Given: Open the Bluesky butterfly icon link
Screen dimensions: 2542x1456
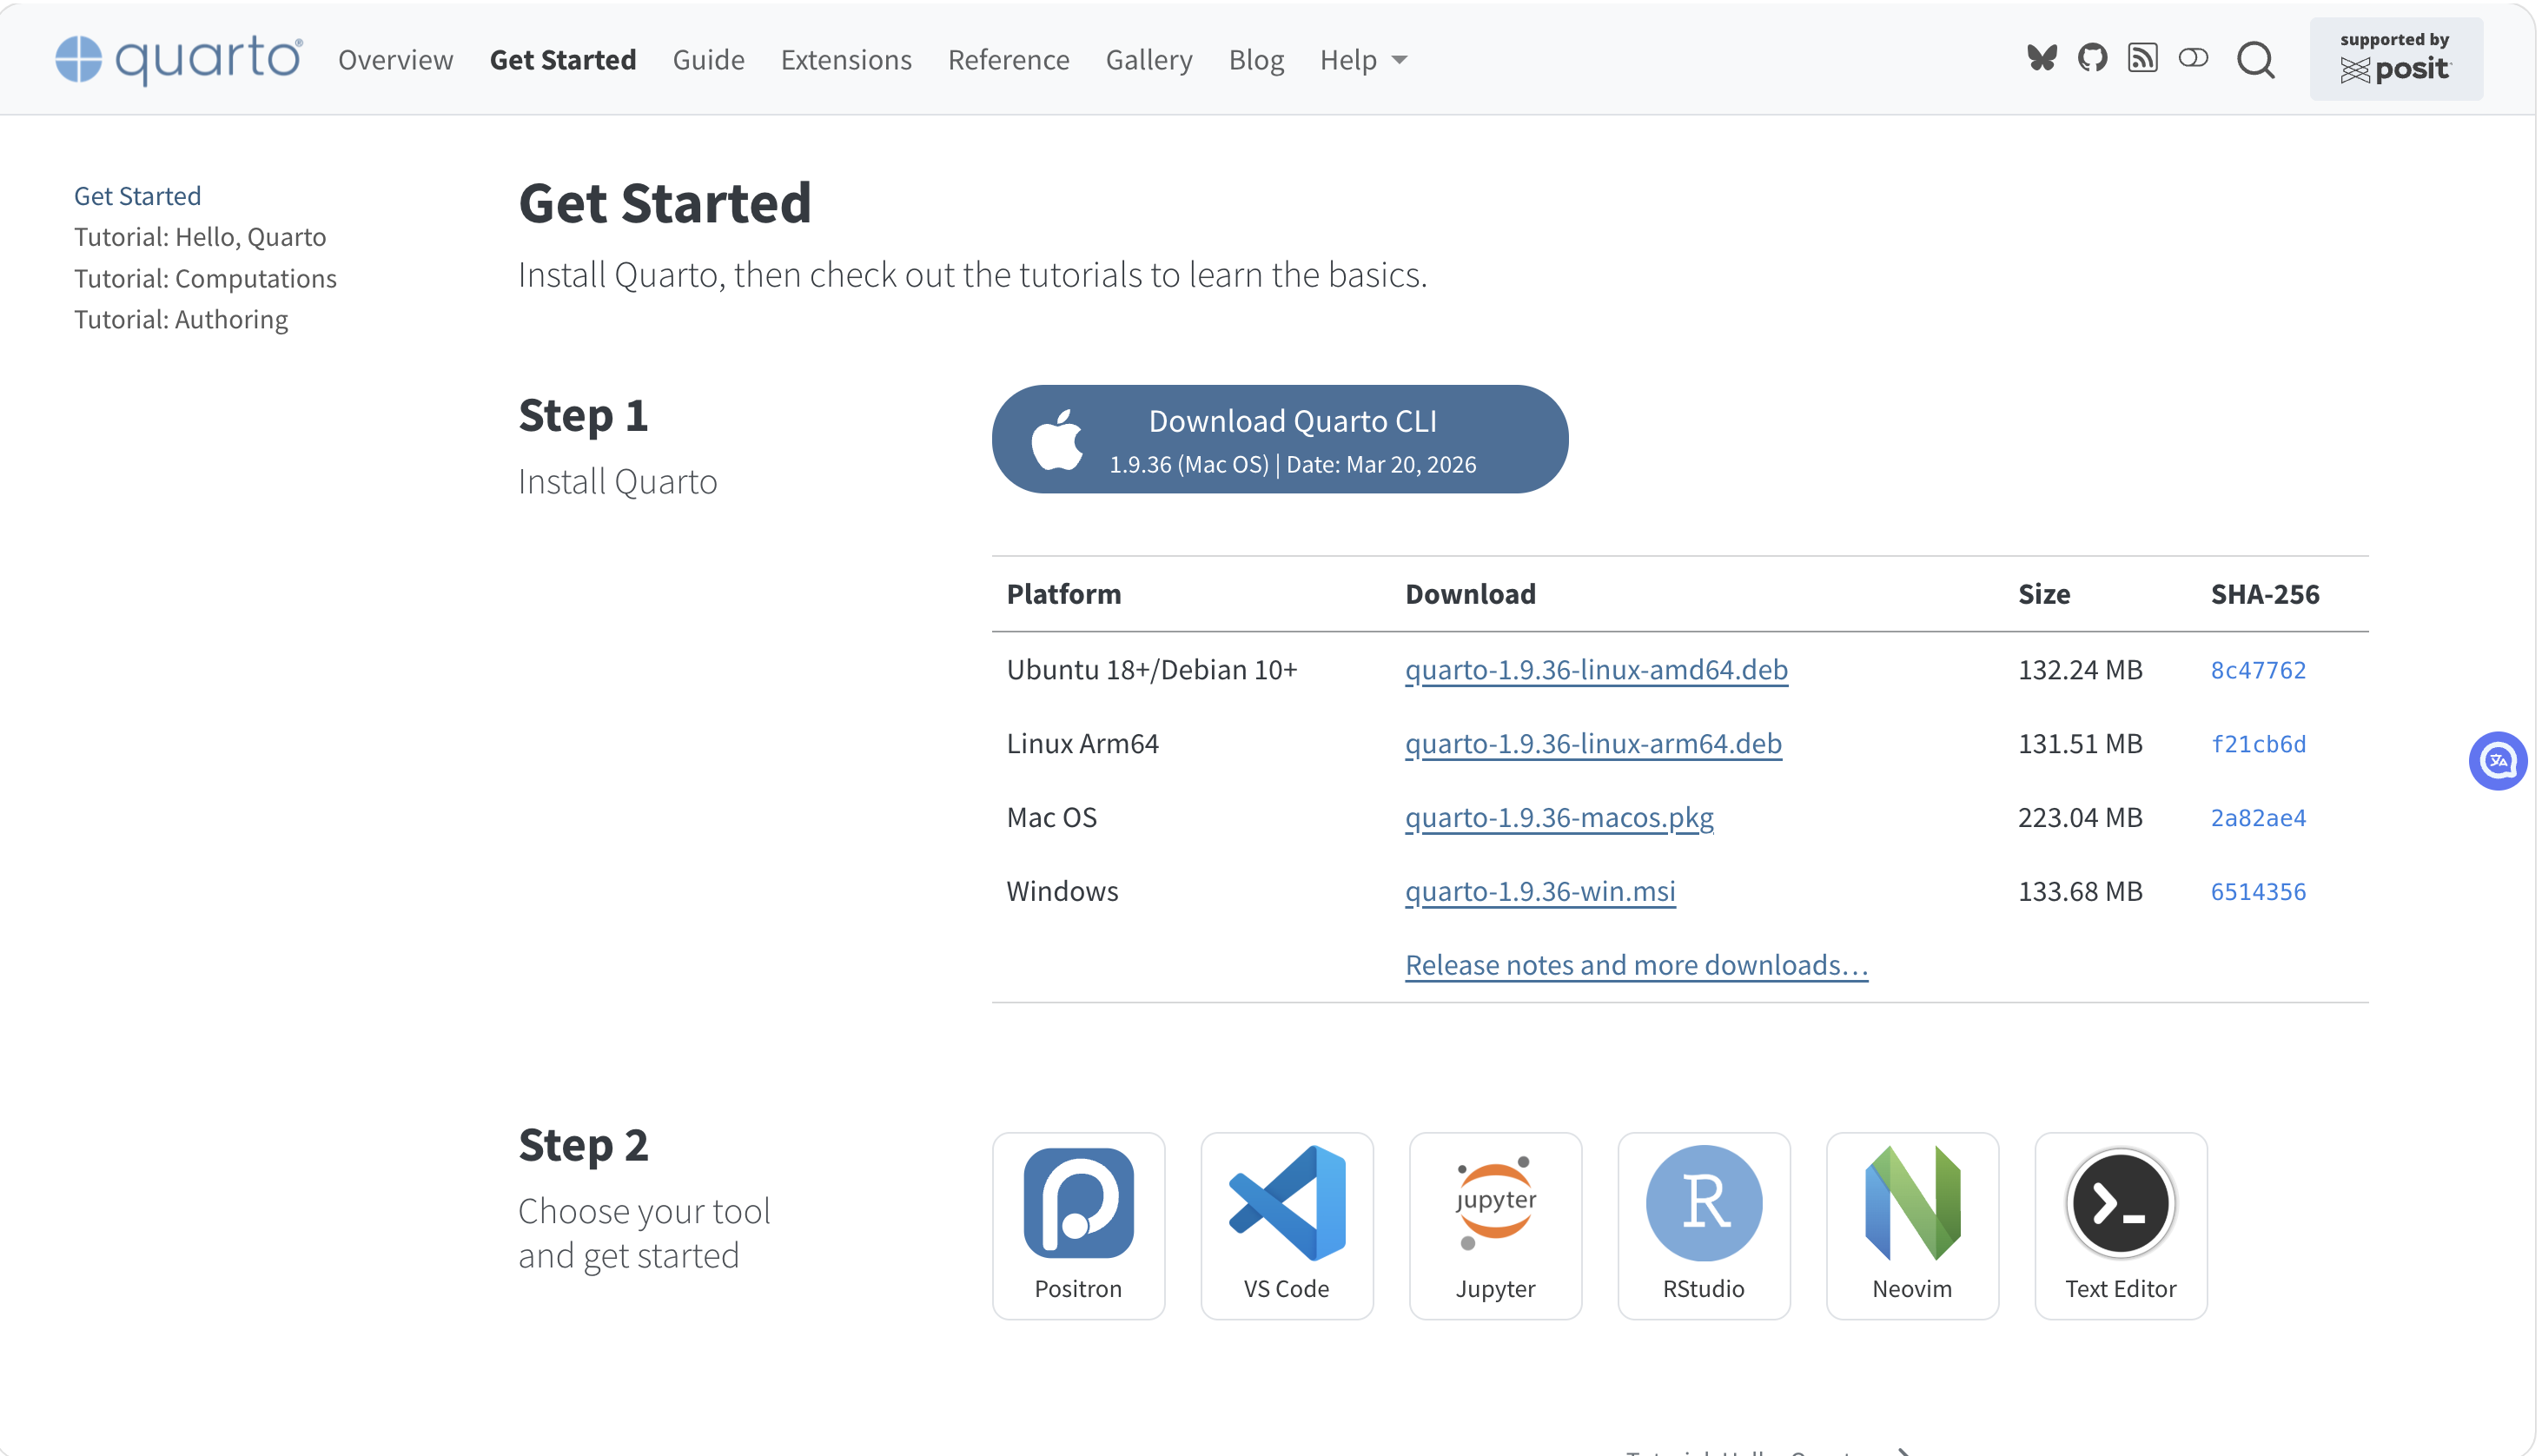Looking at the screenshot, I should coord(2042,58).
